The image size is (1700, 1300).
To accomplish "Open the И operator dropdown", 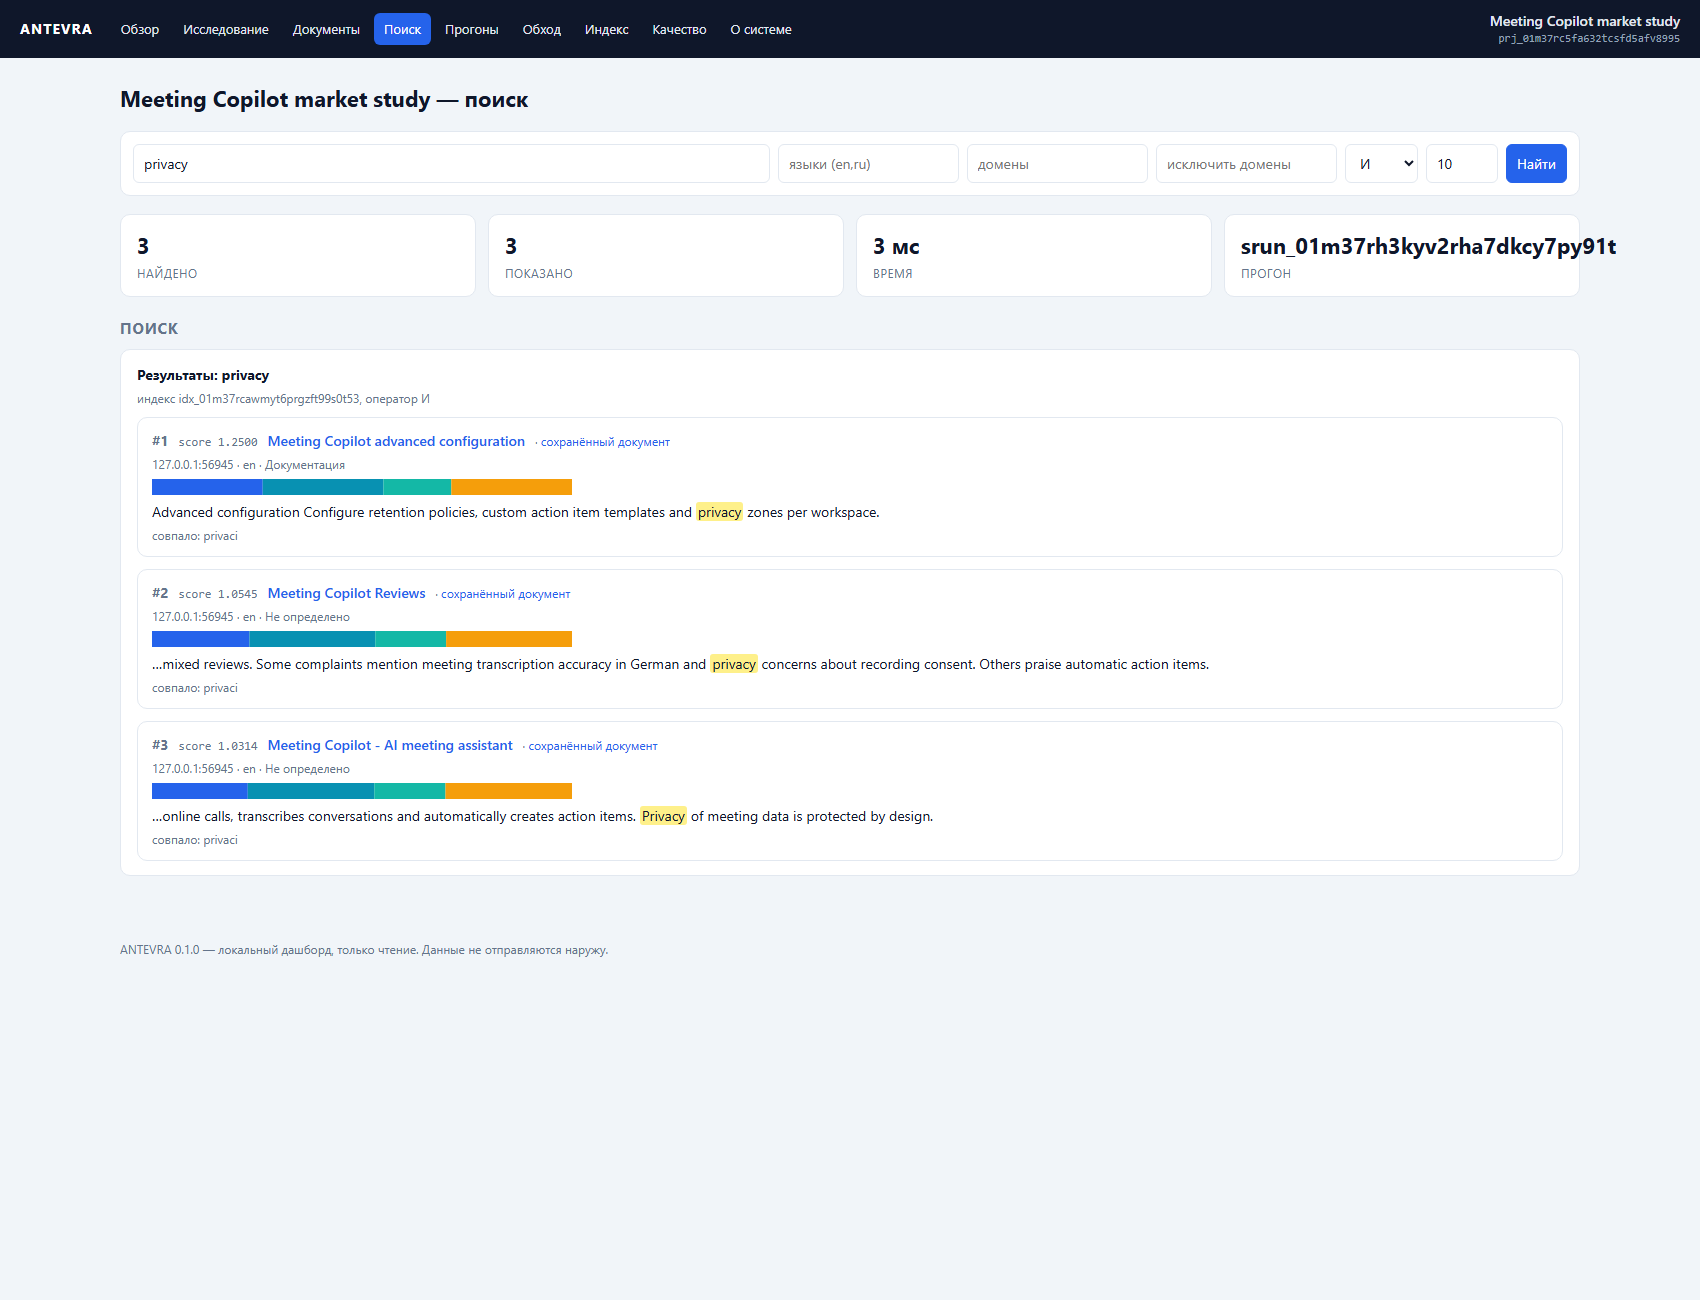I will coord(1382,164).
